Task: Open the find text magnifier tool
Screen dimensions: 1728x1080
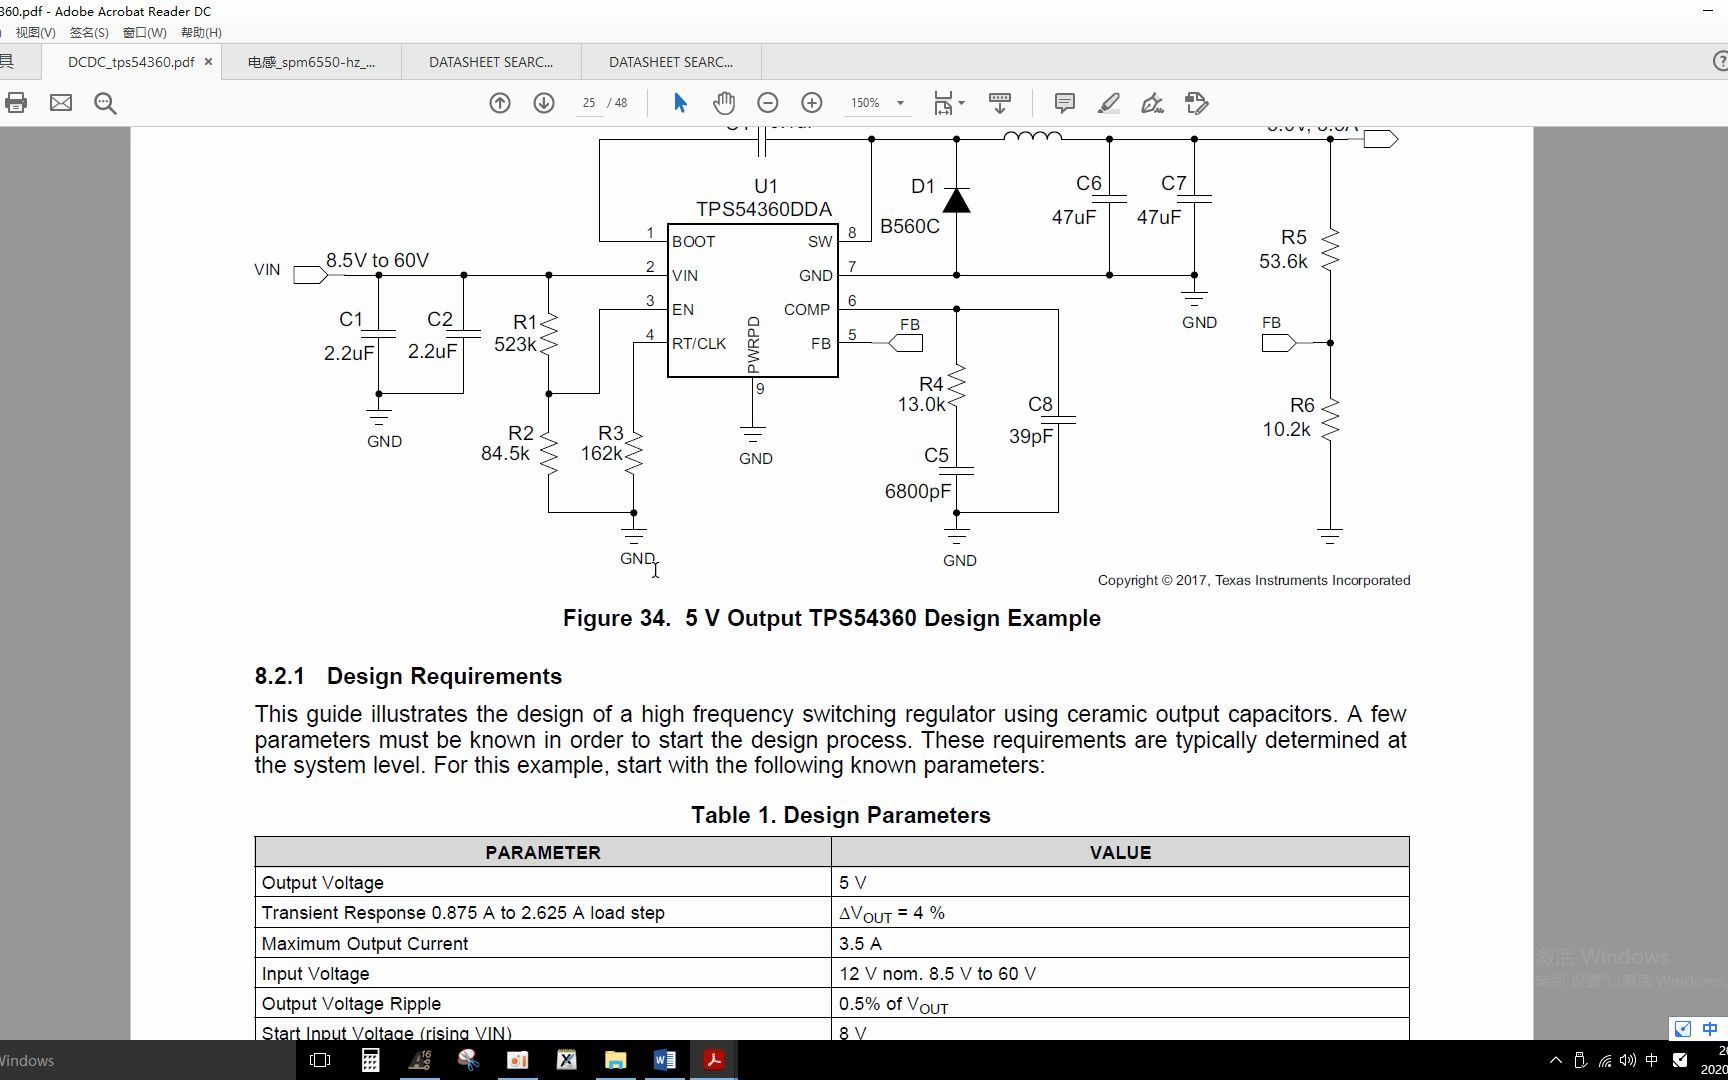Action: (105, 103)
